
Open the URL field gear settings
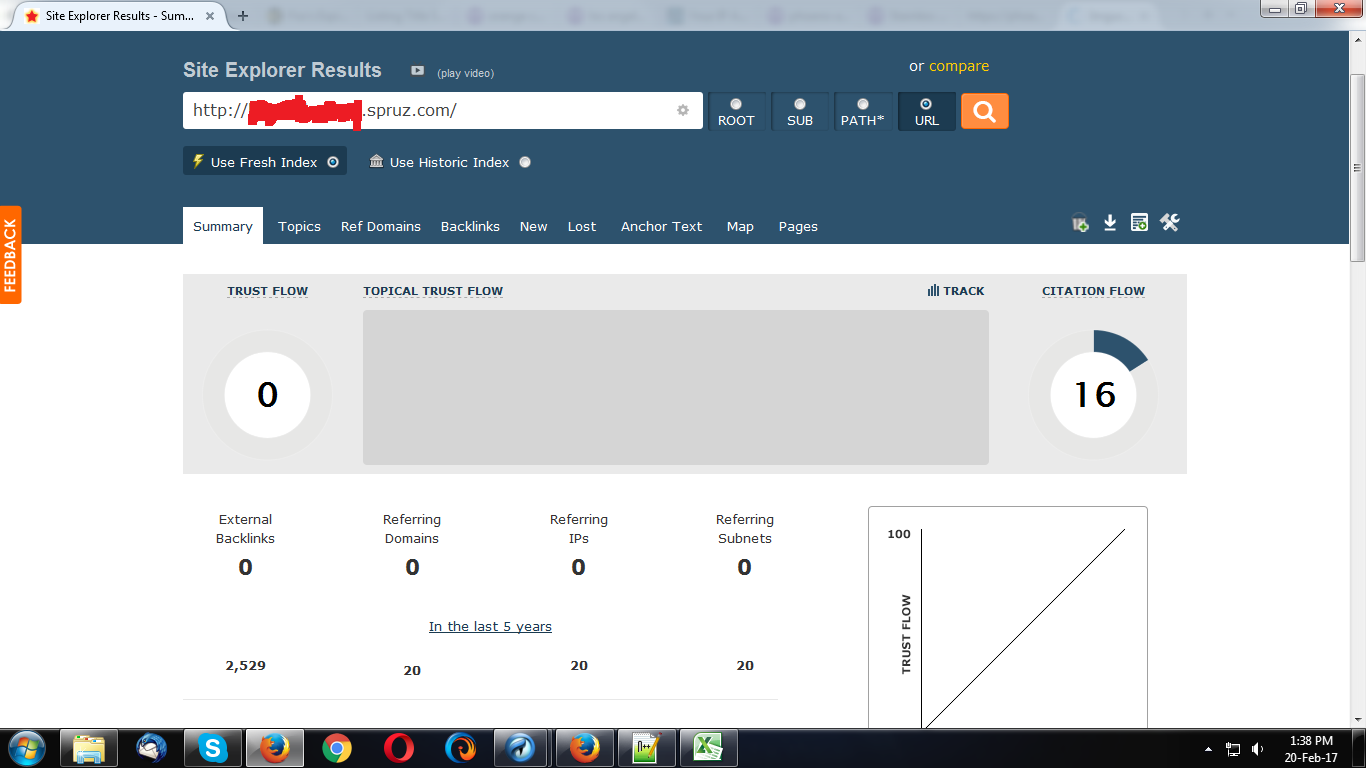tap(683, 111)
